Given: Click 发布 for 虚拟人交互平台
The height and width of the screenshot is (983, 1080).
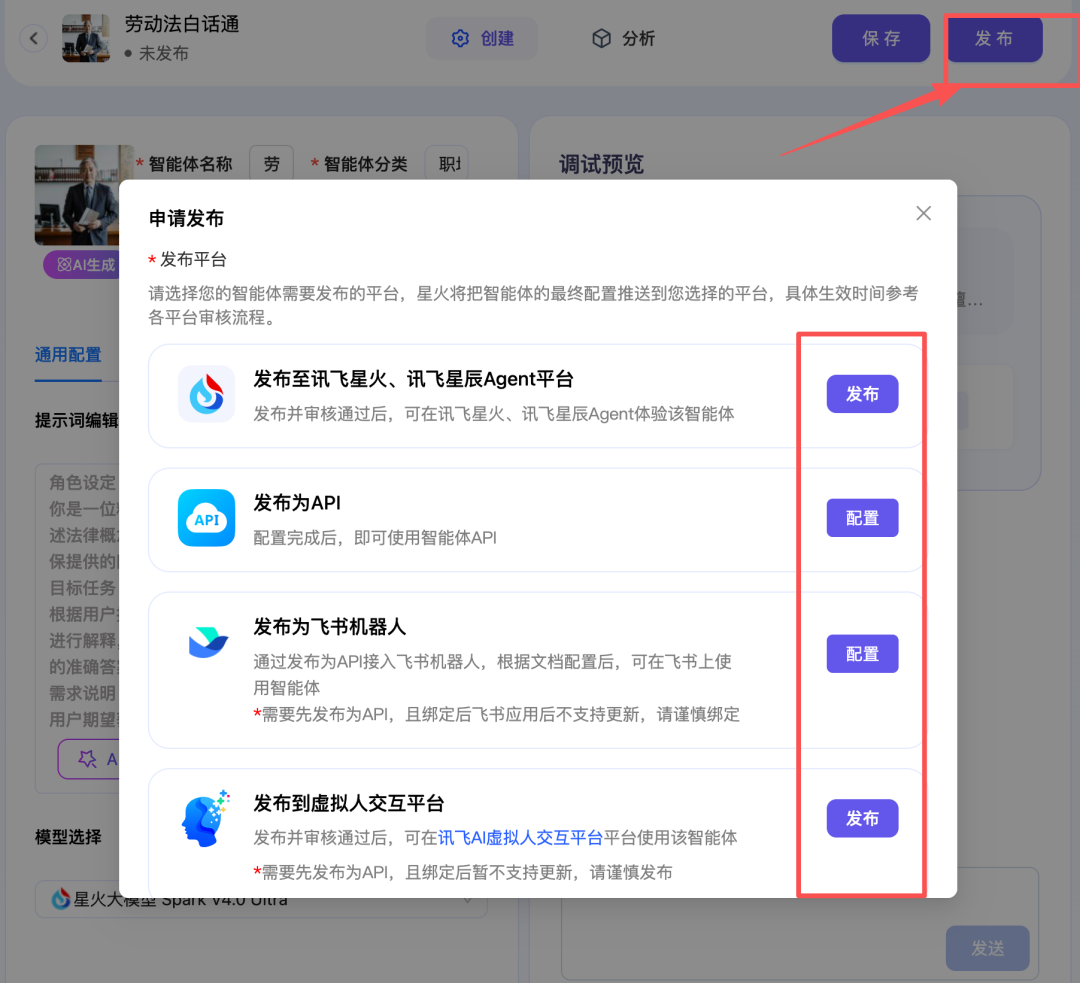Looking at the screenshot, I should click(862, 818).
